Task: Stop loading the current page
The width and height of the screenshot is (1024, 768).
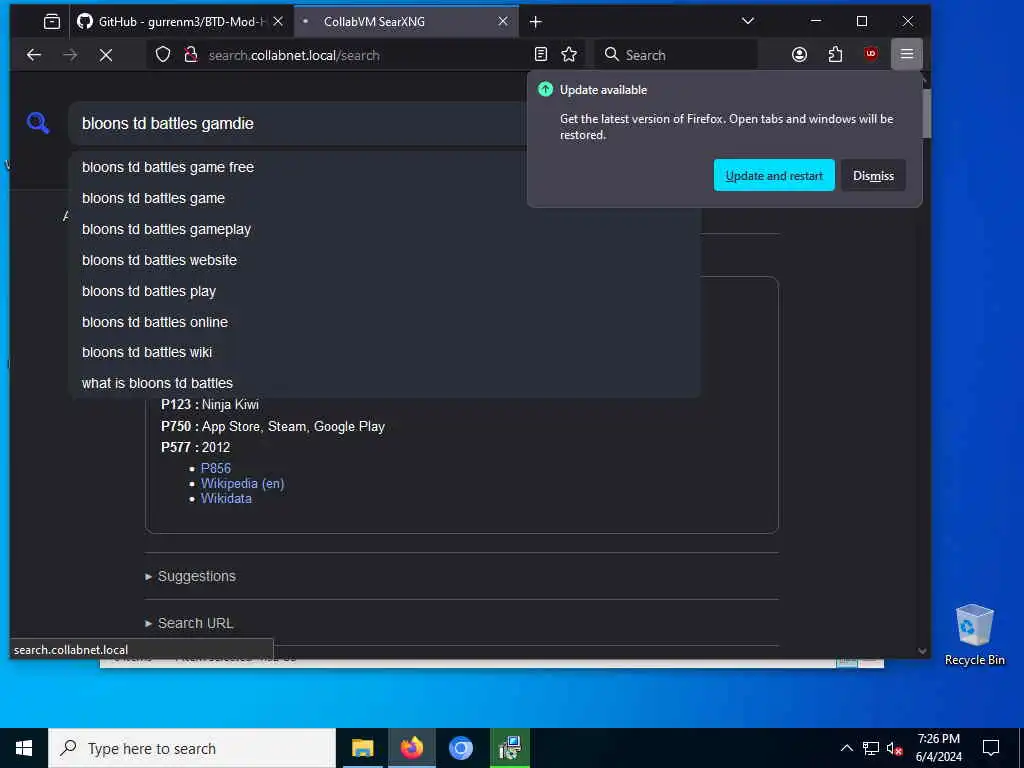Action: coord(106,55)
